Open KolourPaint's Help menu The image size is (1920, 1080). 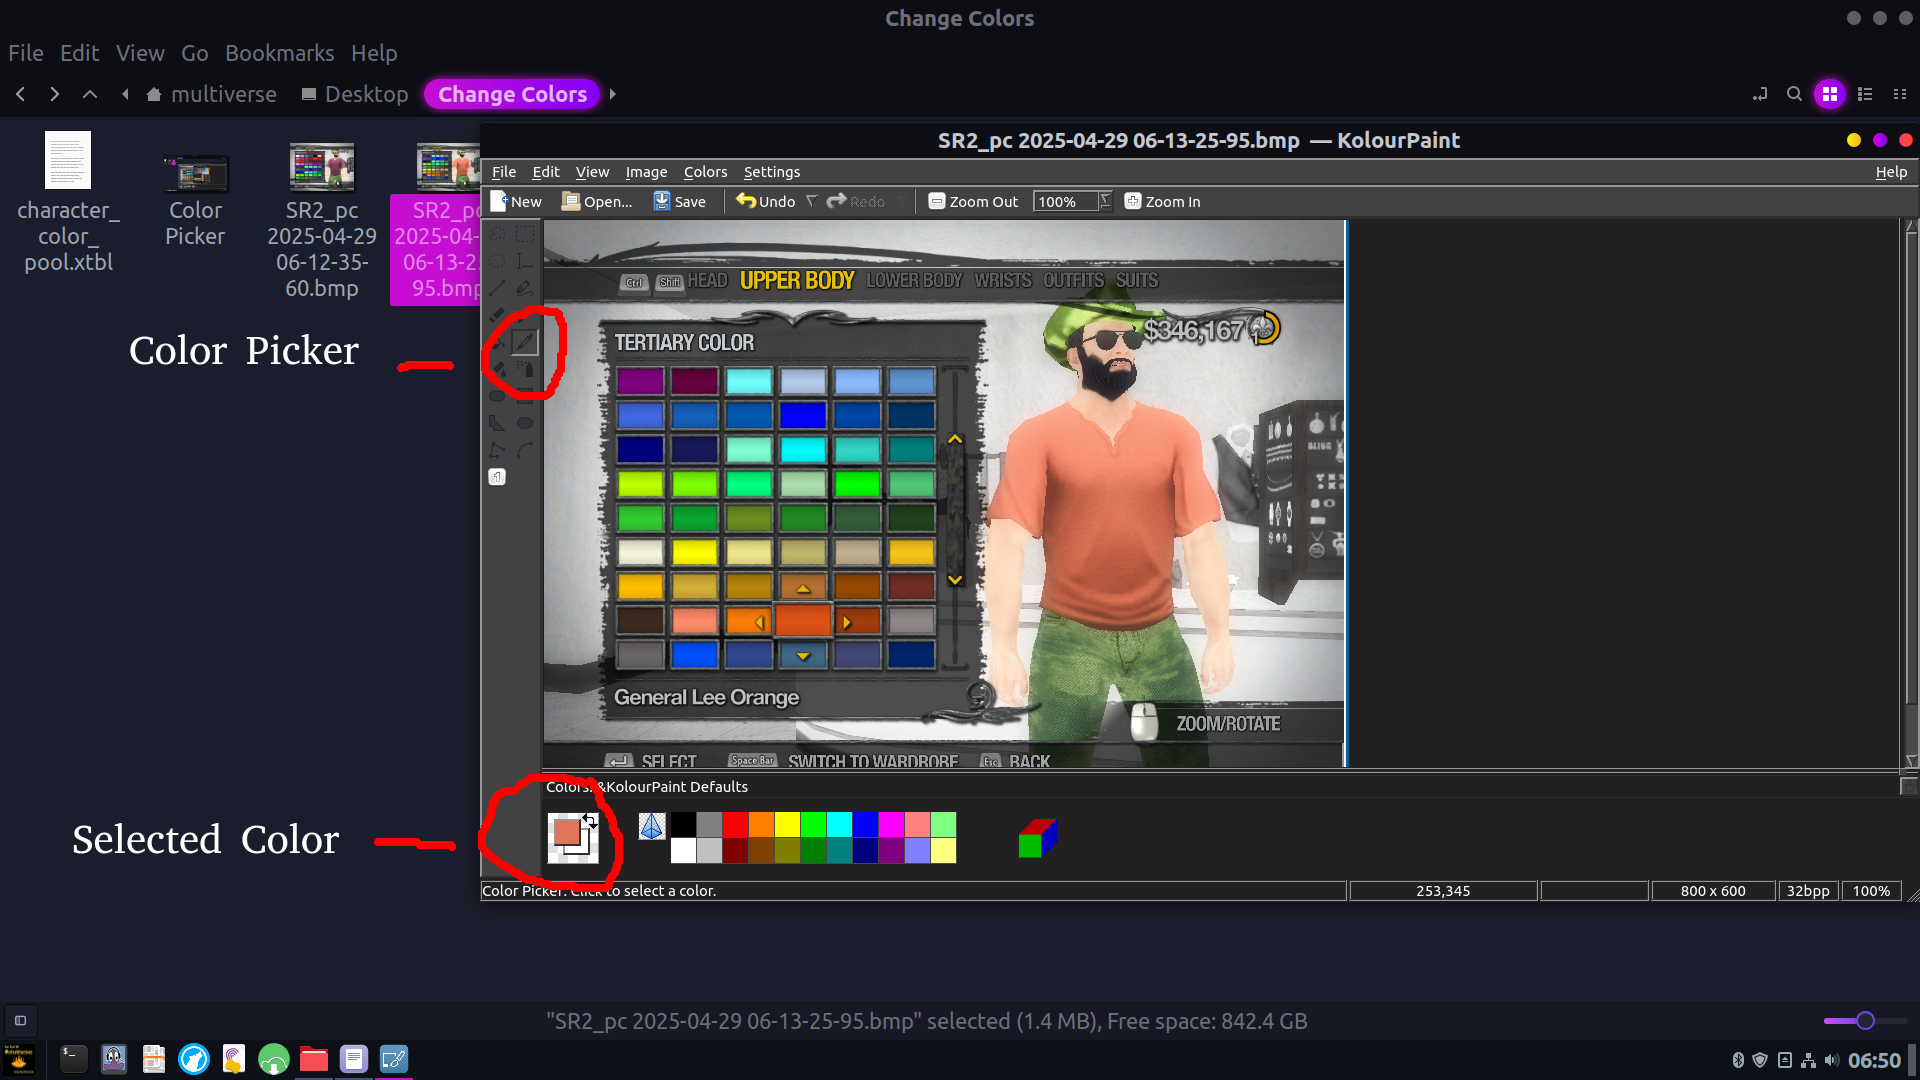(1891, 172)
